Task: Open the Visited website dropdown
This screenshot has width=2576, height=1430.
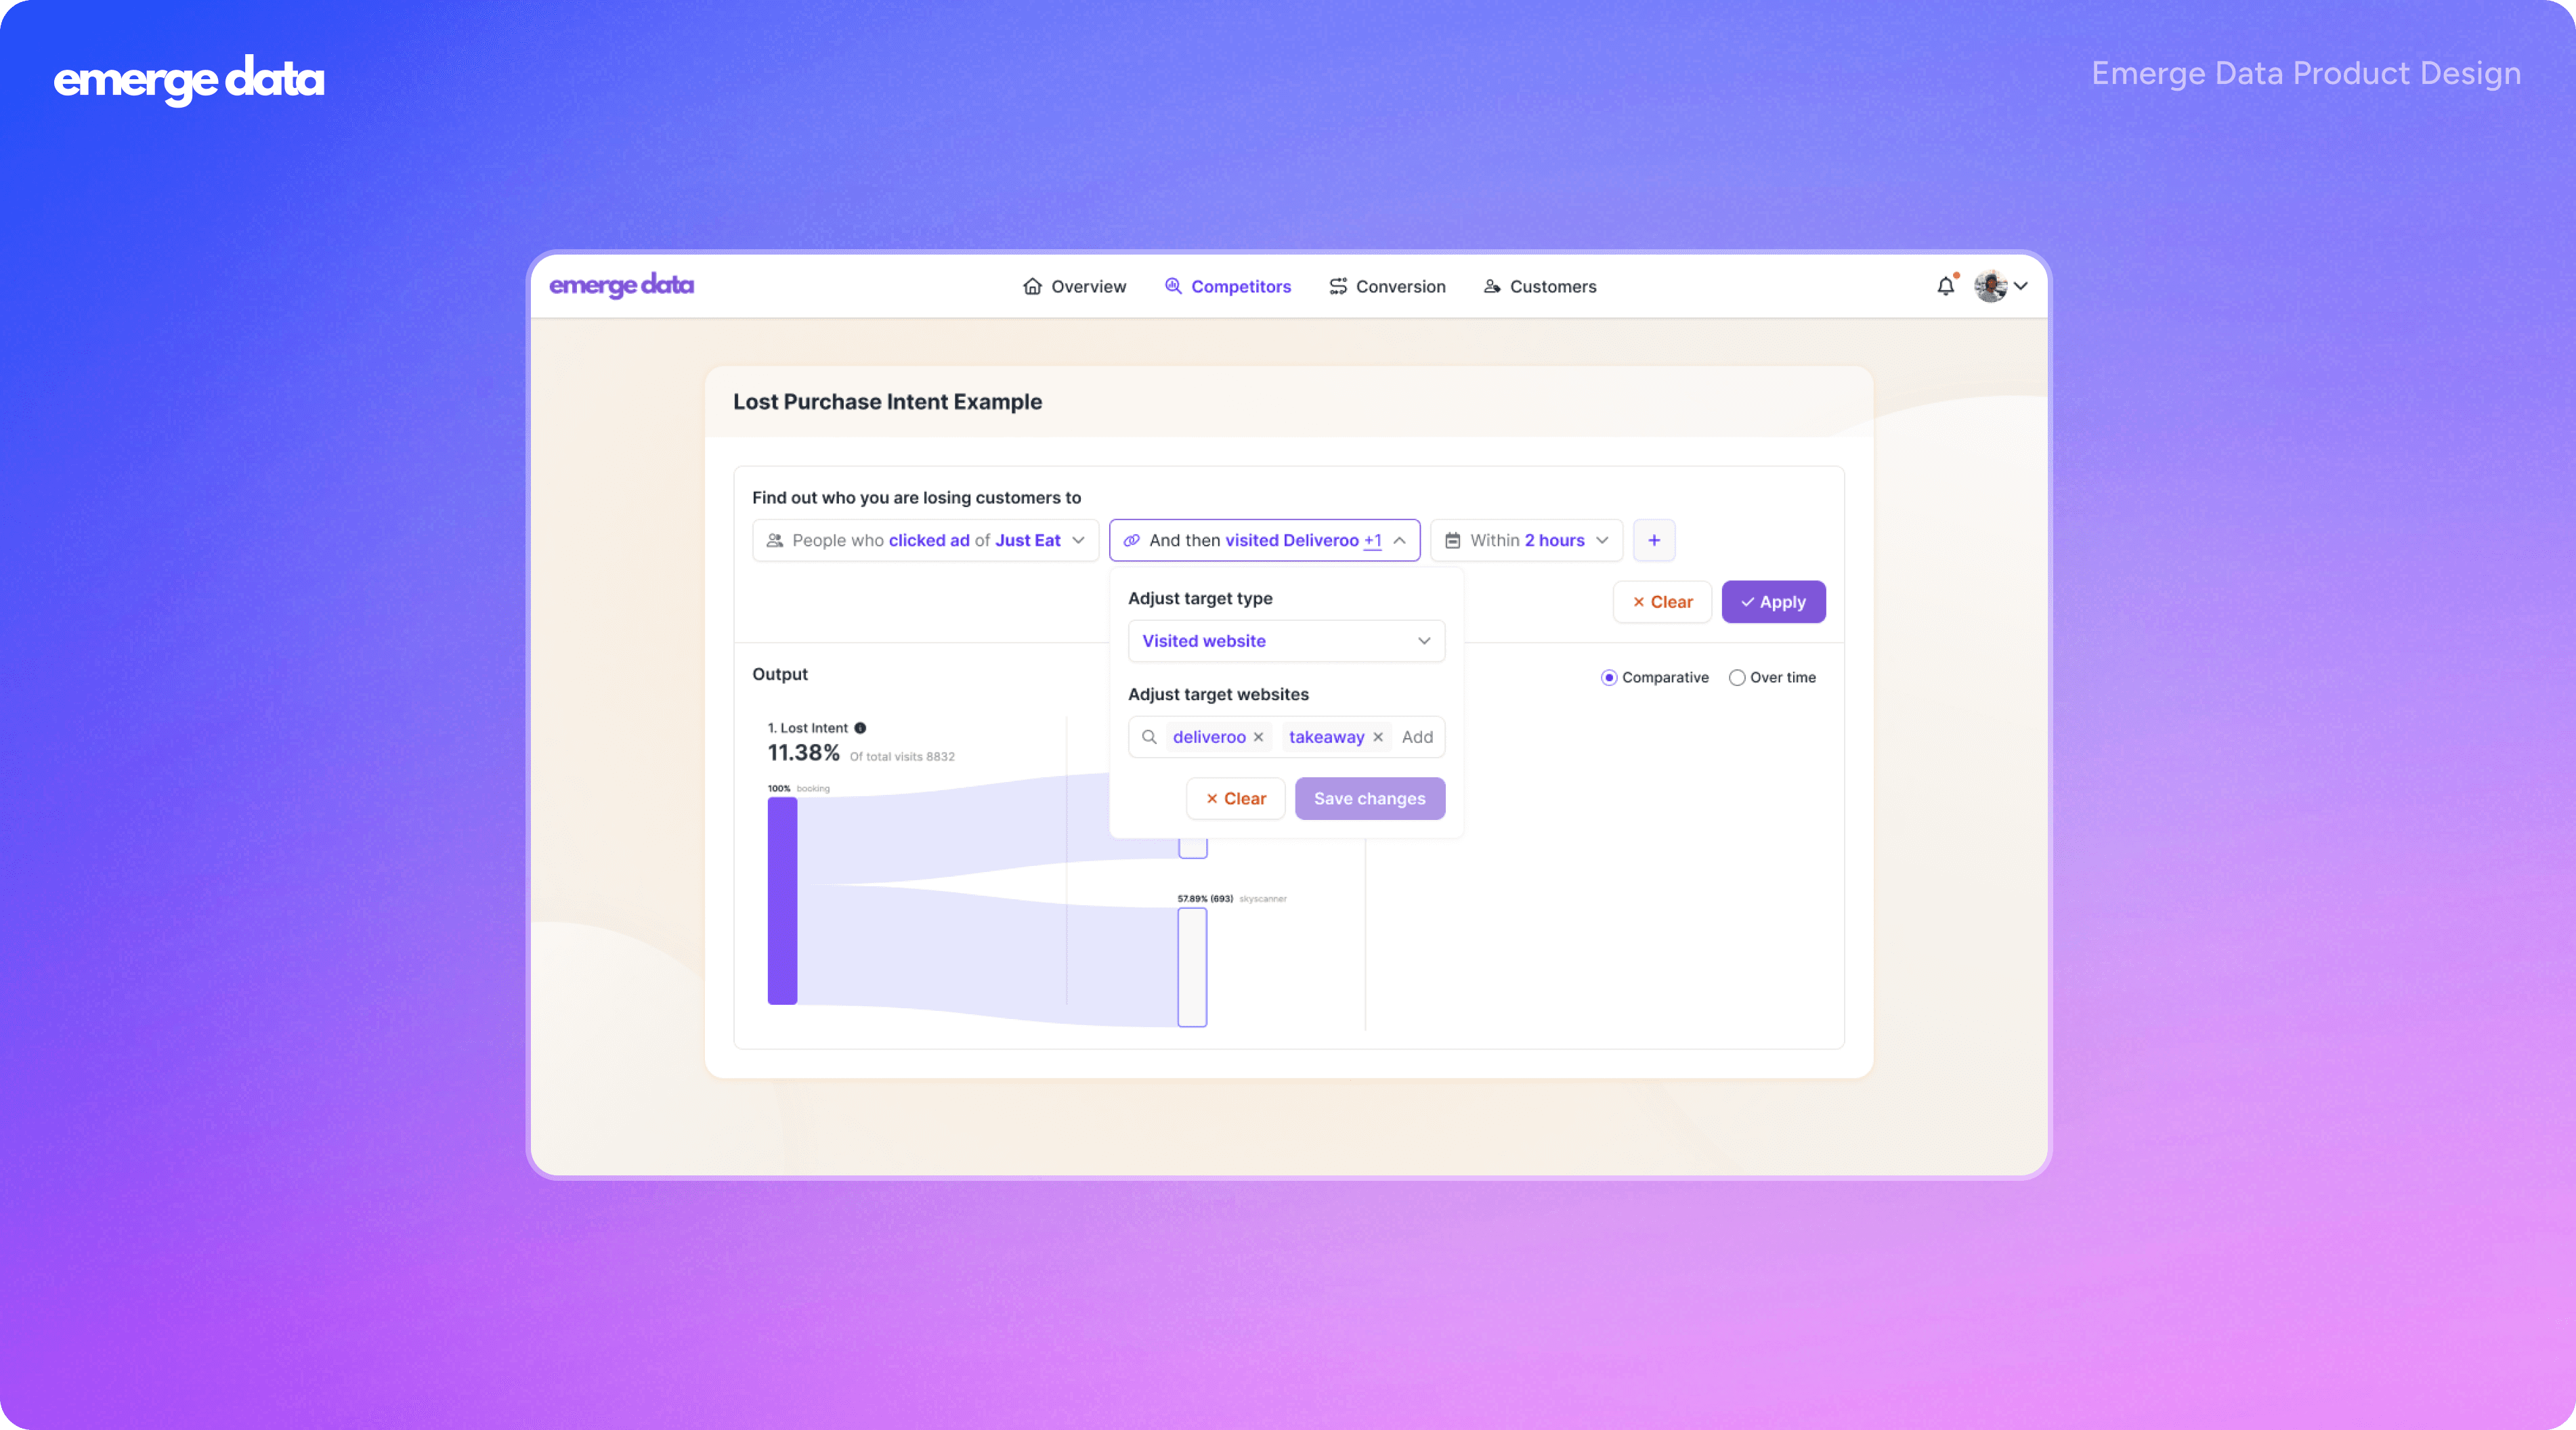Action: 1286,641
